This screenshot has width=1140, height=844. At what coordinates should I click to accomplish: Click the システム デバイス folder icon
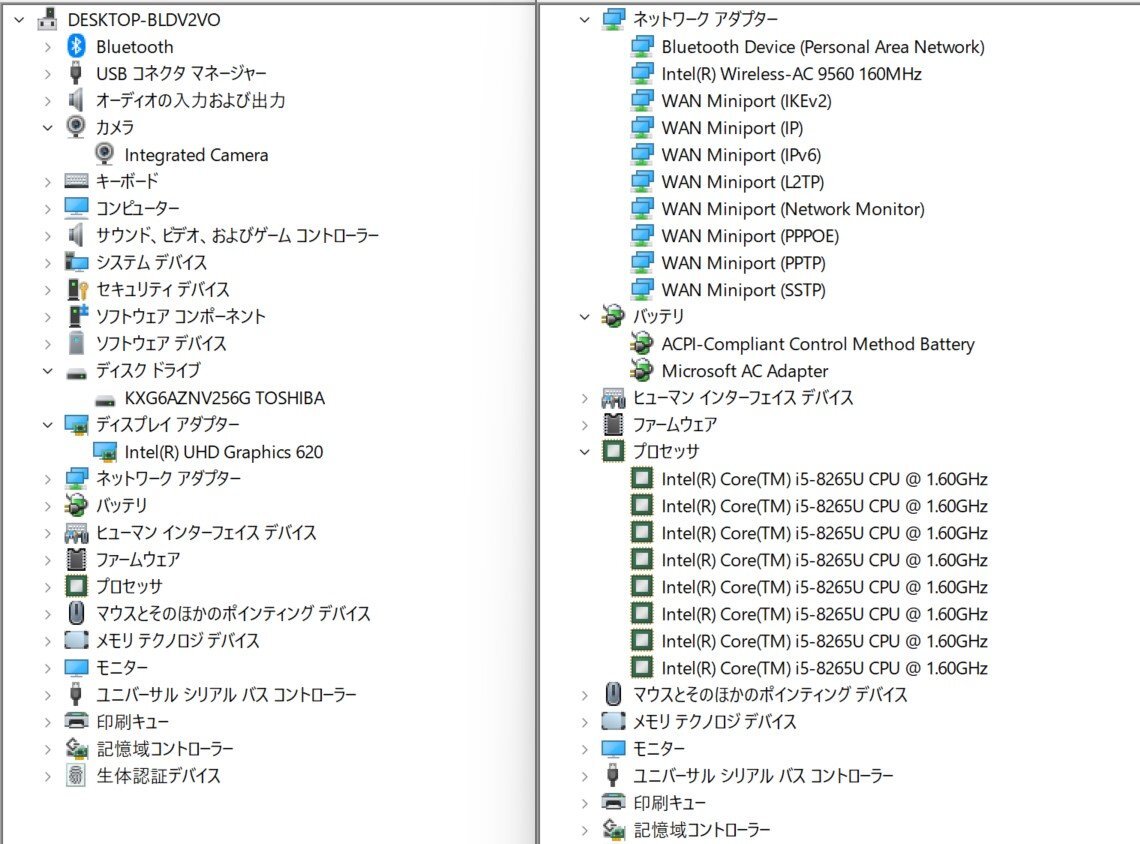[76, 262]
